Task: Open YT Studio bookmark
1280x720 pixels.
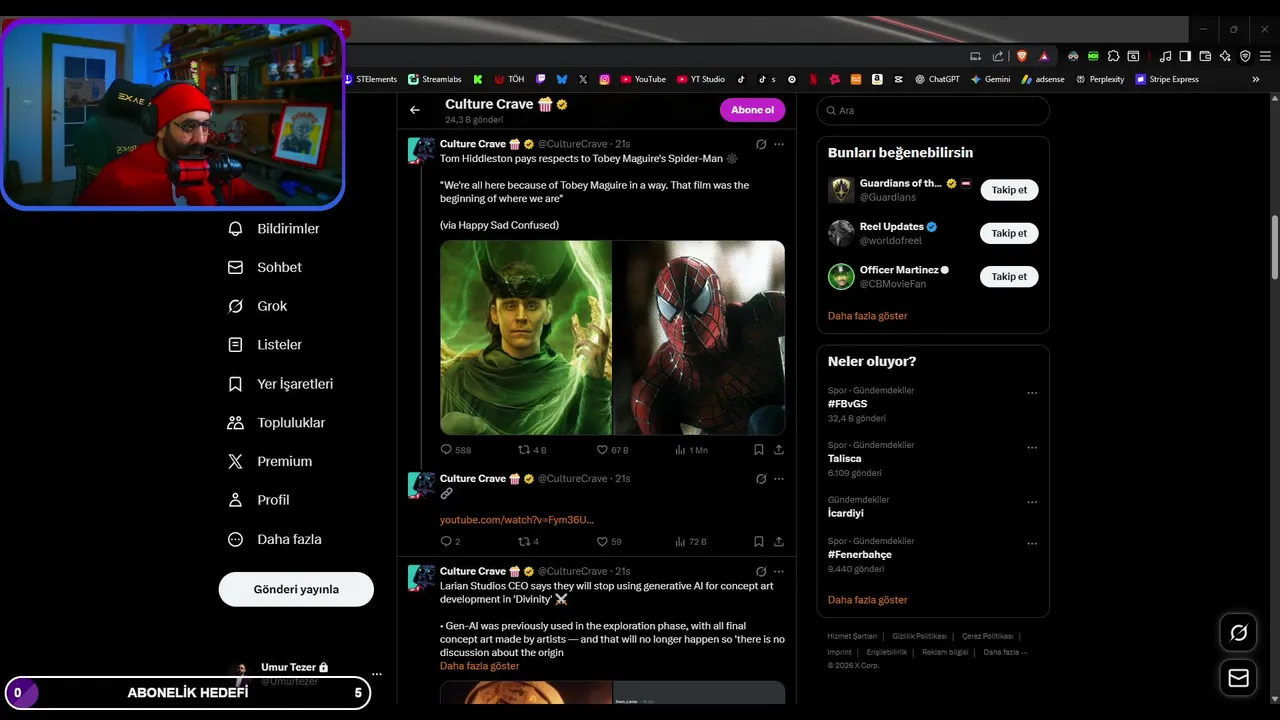Action: pyautogui.click(x=701, y=79)
